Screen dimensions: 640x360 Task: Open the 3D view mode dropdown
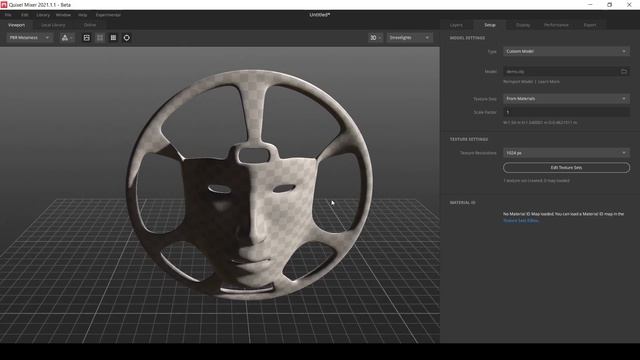tap(375, 38)
